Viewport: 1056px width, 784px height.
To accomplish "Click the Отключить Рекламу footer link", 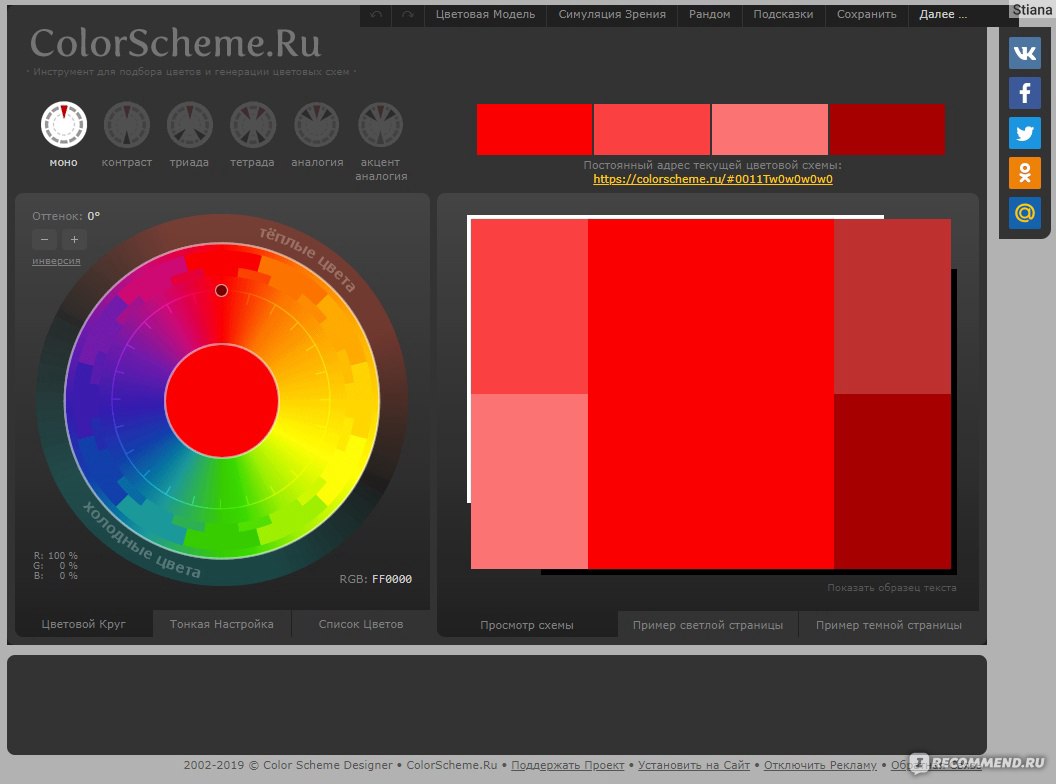I will (x=820, y=765).
